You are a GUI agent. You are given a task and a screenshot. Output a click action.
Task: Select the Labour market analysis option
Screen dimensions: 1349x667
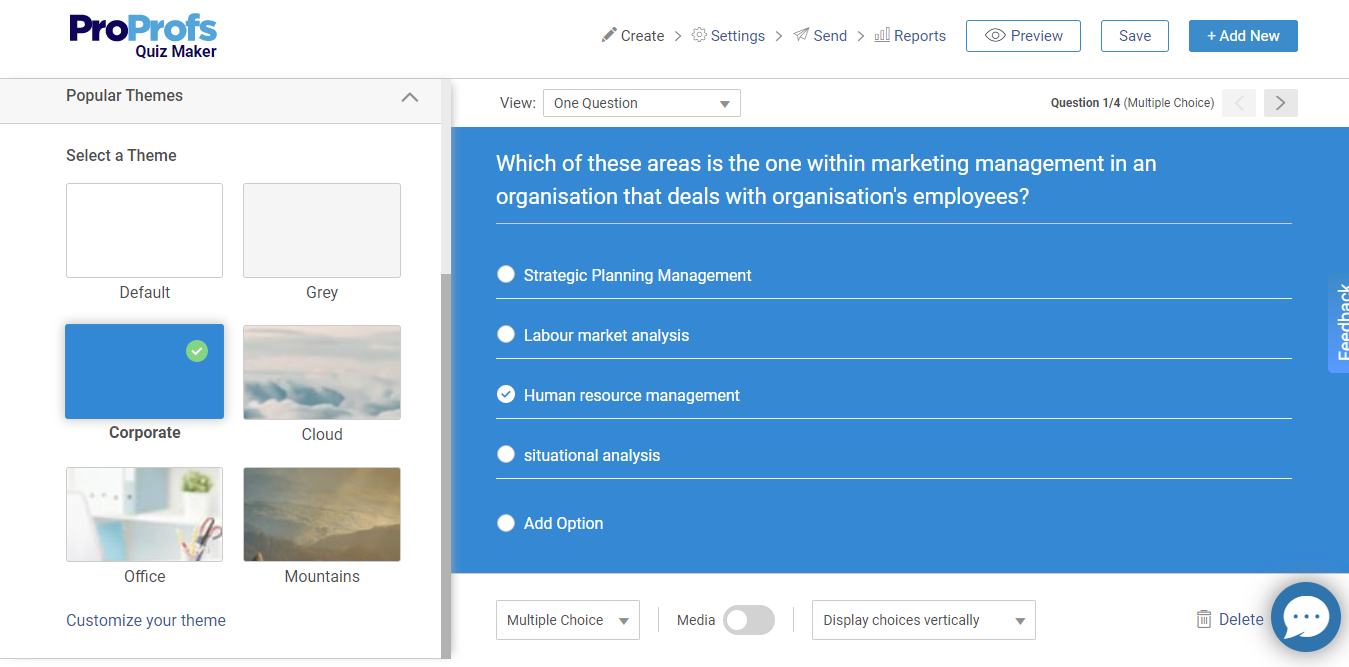click(506, 334)
